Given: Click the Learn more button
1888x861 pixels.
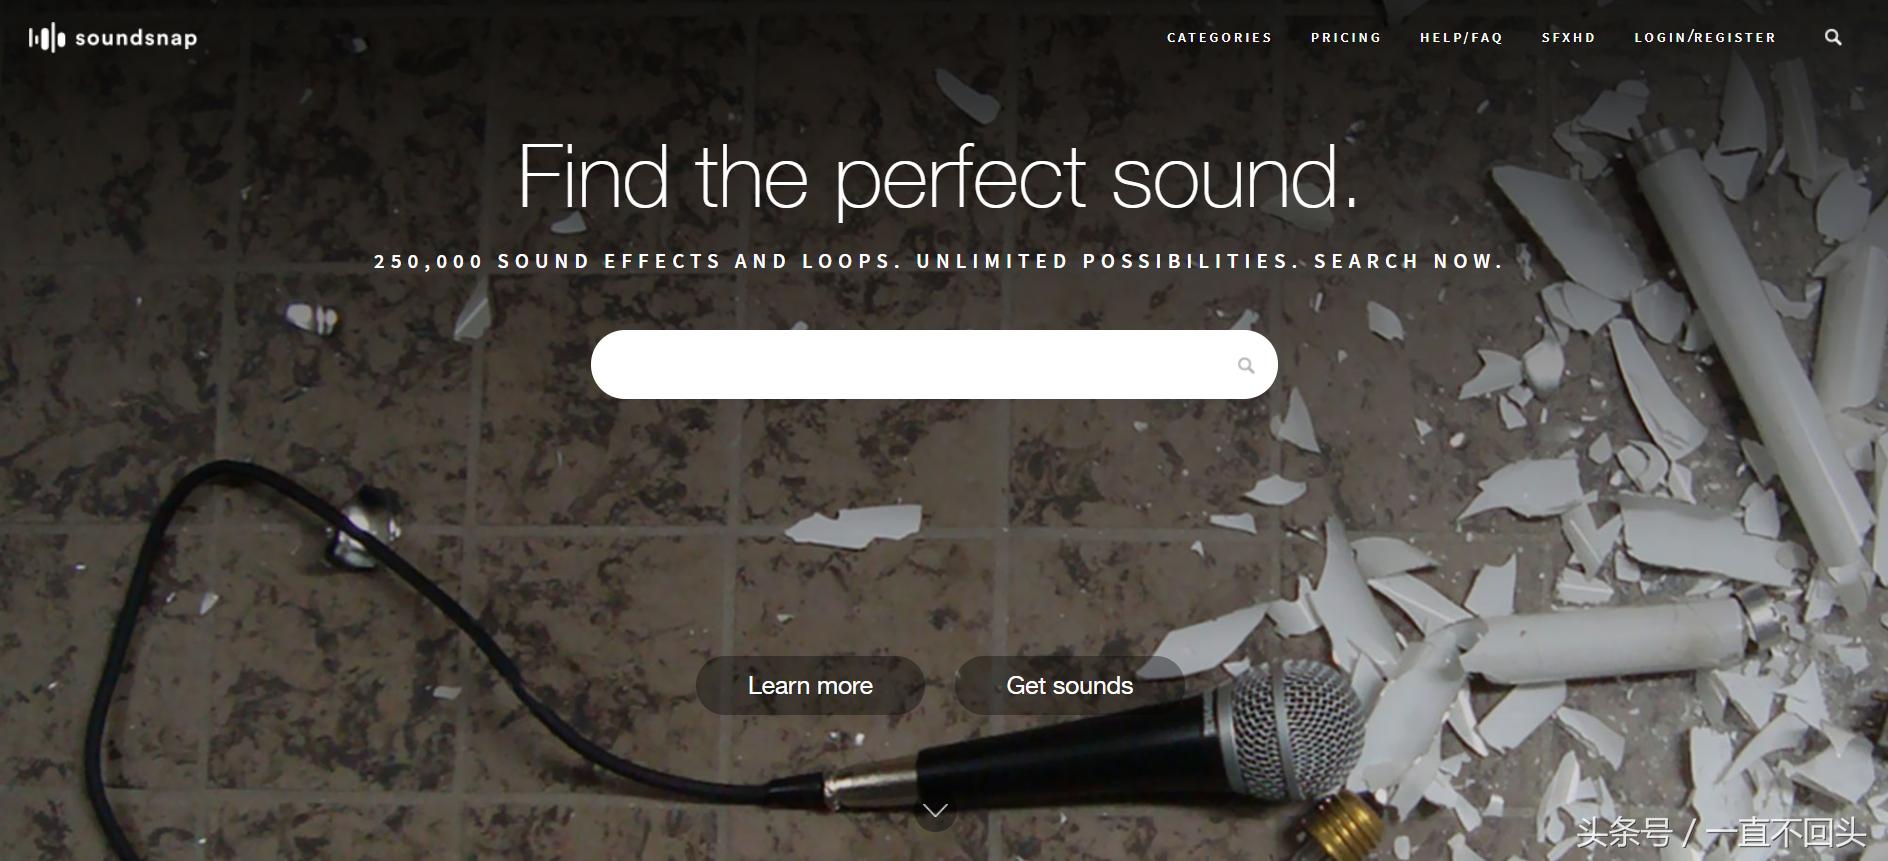Looking at the screenshot, I should (810, 686).
